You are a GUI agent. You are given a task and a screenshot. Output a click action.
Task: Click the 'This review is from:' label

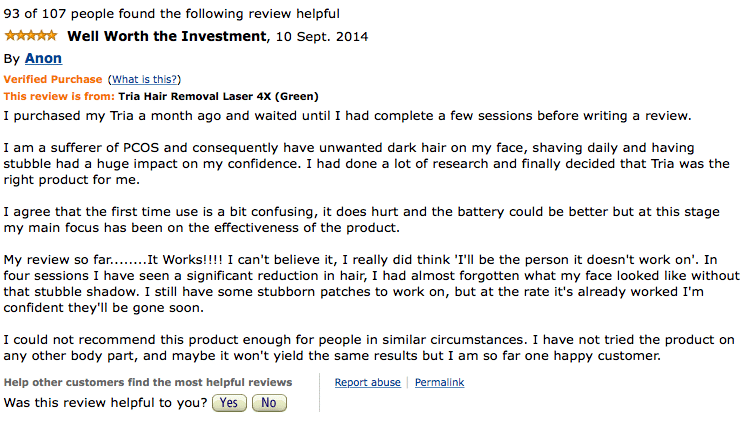[x=59, y=96]
